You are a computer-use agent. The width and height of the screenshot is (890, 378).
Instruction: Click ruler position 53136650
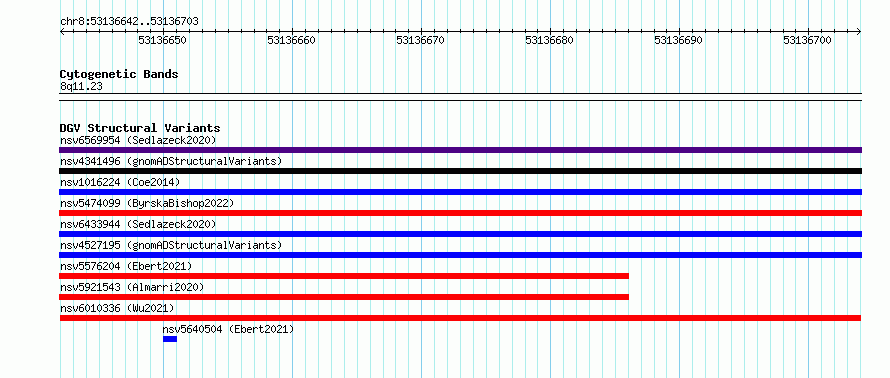(162, 40)
